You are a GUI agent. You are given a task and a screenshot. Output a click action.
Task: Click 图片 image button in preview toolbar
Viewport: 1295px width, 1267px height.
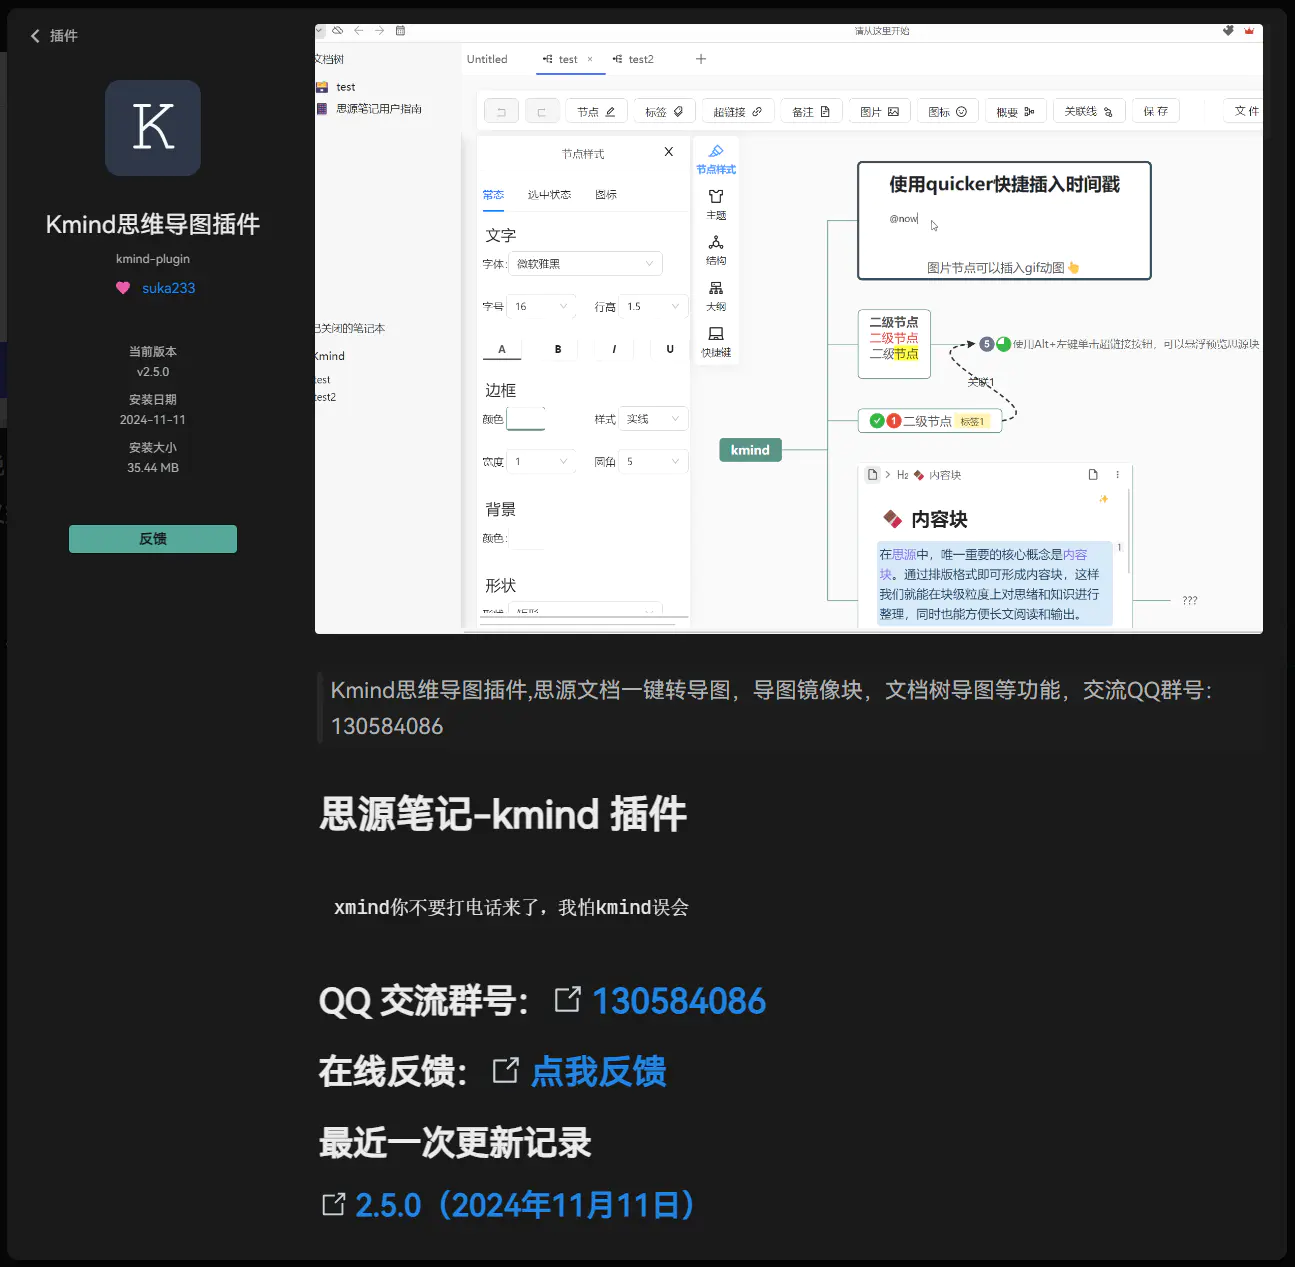[879, 112]
